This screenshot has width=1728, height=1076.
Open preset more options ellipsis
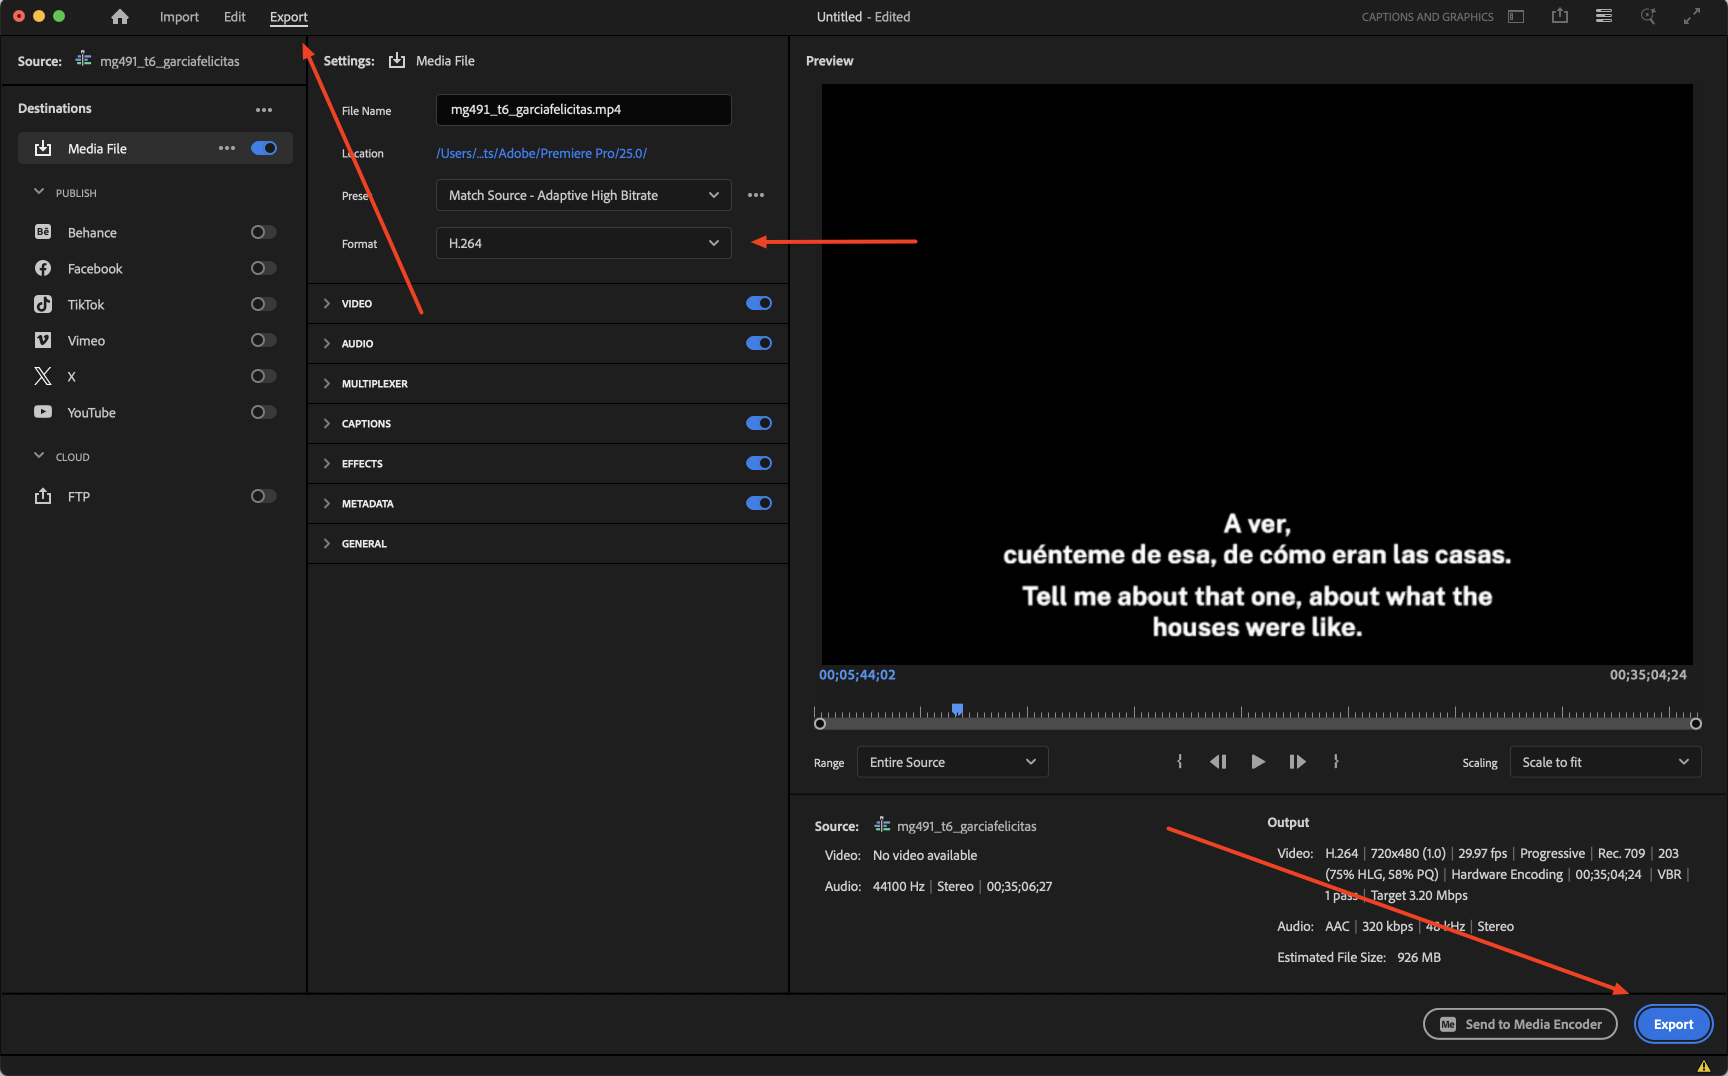pos(756,195)
